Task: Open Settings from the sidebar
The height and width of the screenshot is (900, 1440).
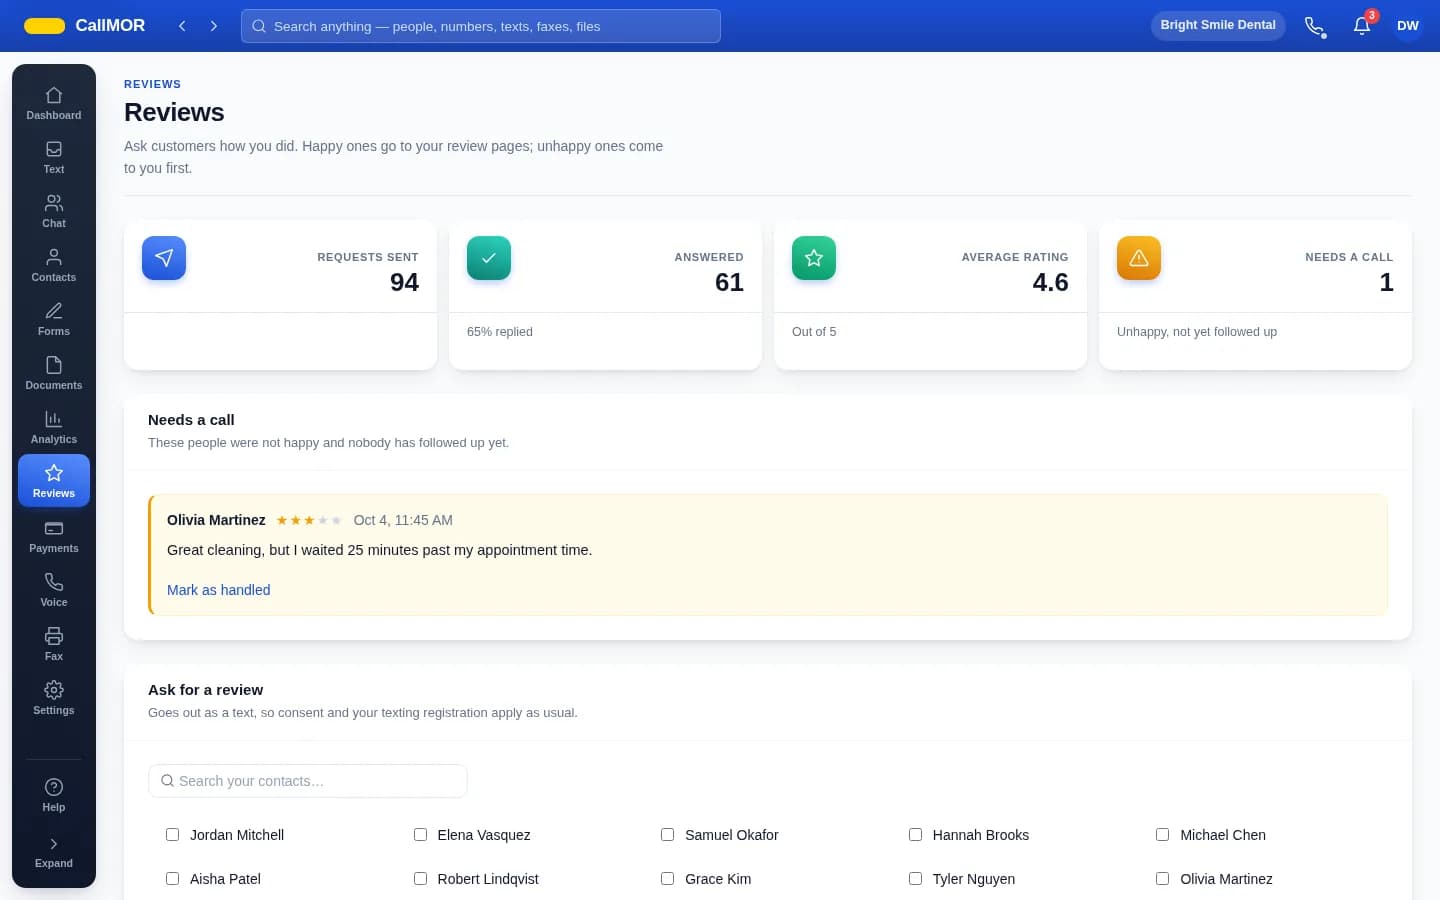Action: [x=54, y=698]
